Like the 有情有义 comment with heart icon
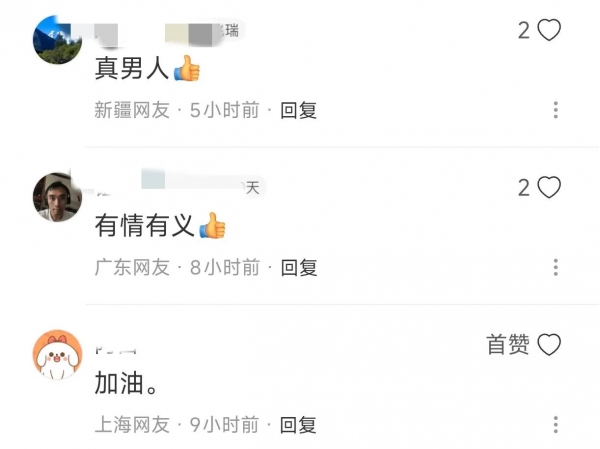 click(x=549, y=187)
